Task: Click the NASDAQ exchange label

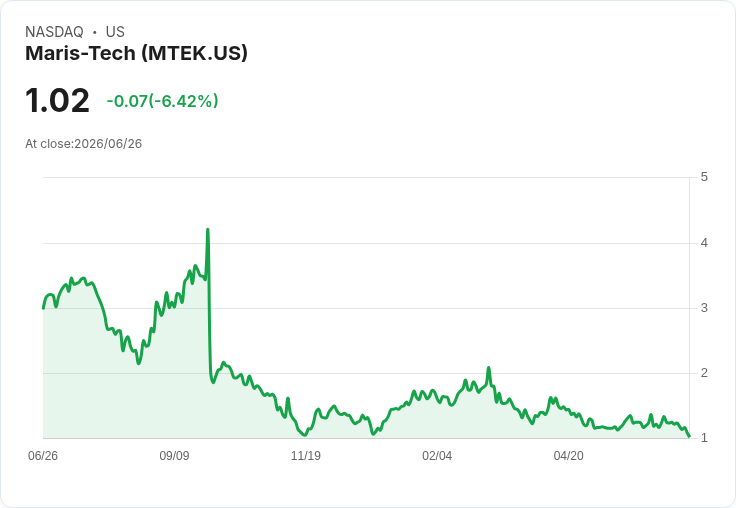Action: 54,32
